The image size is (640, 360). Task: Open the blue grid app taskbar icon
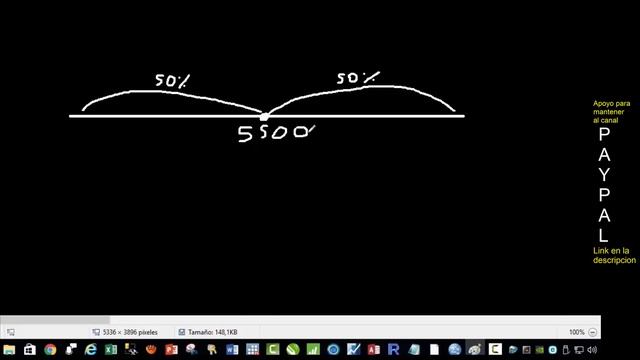[x=252, y=350]
